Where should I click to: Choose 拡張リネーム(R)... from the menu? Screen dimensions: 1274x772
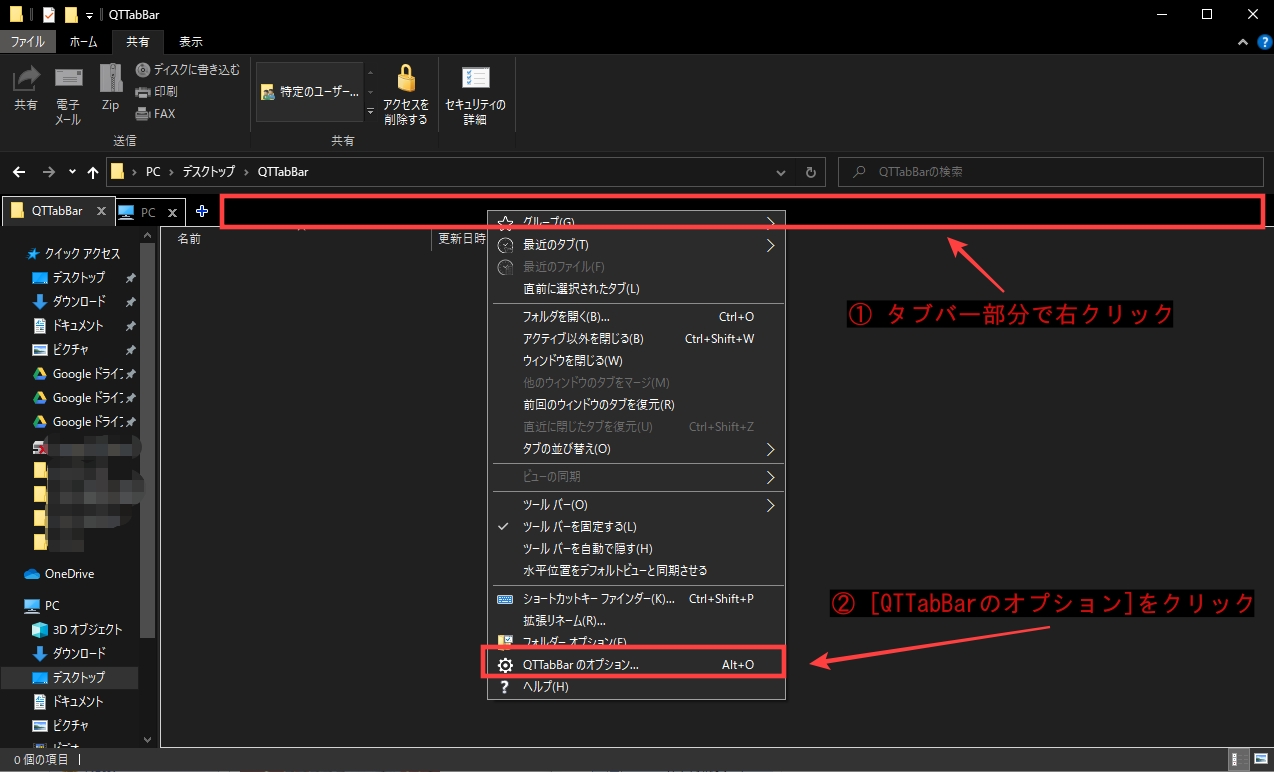point(636,621)
